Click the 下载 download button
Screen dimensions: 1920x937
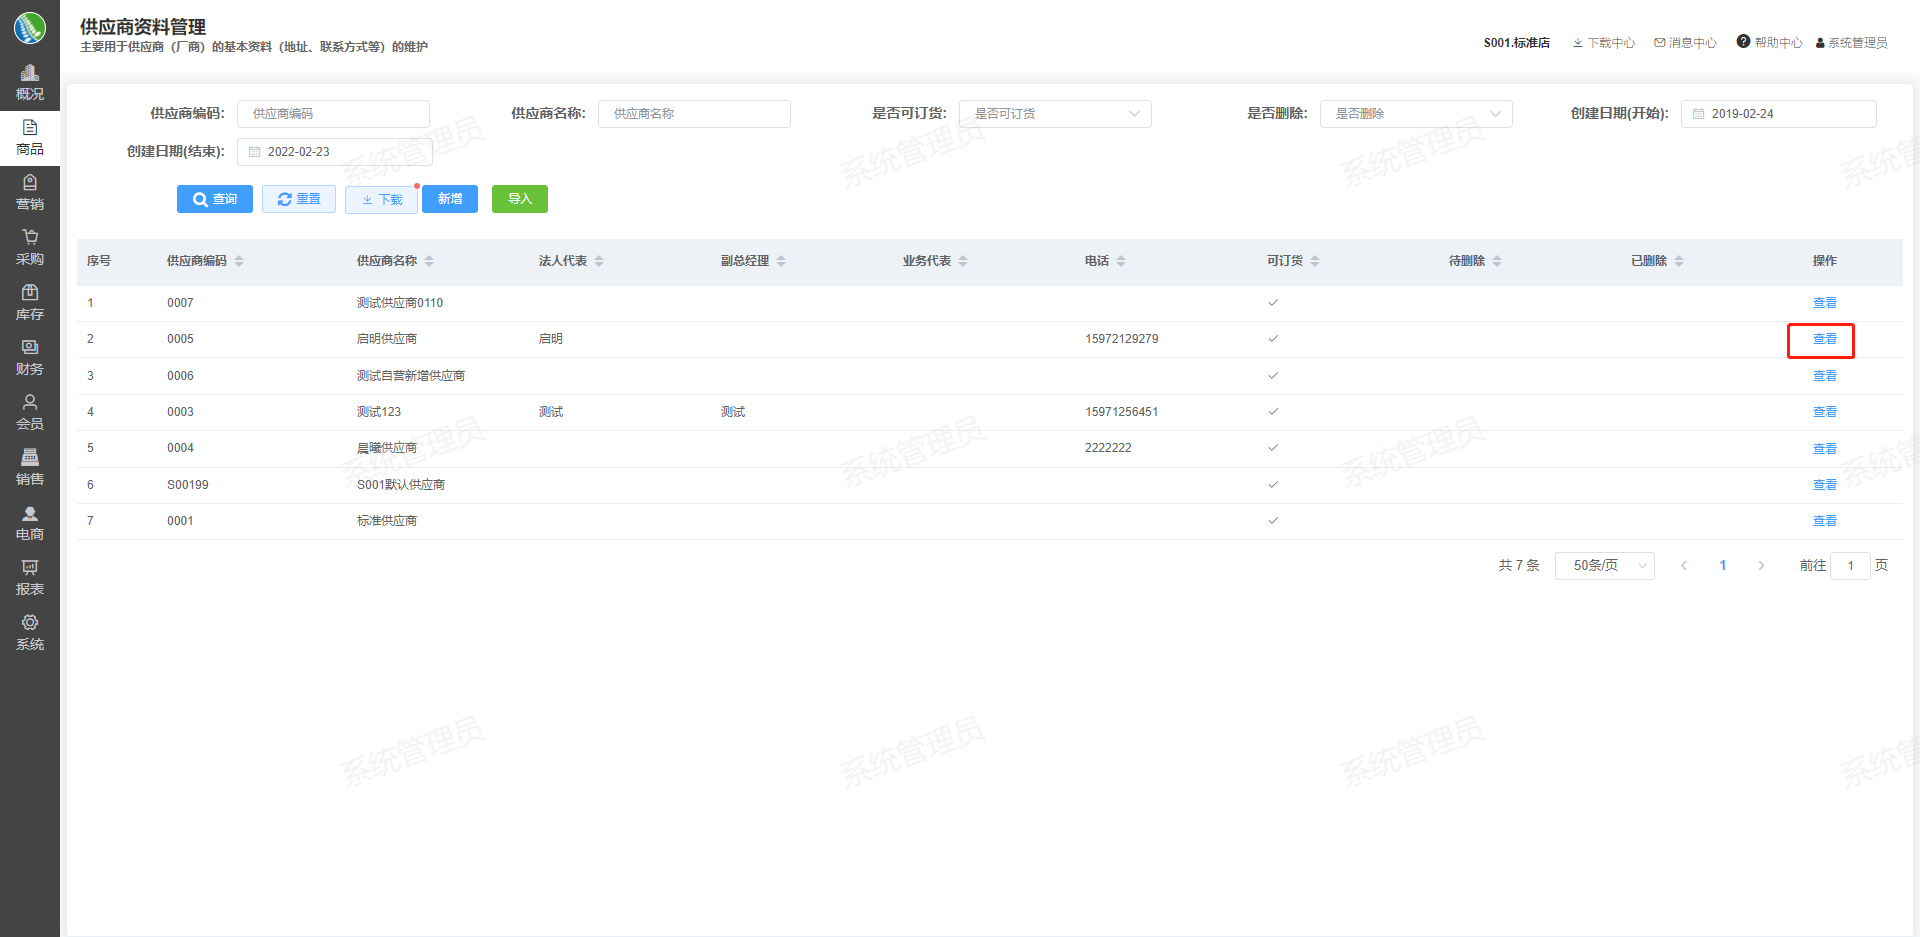click(381, 199)
